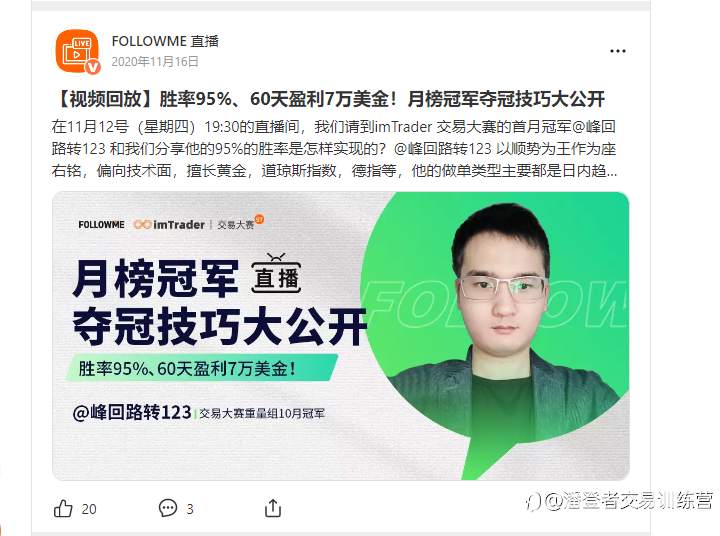The image size is (720, 536).
Task: Click the comment count 3
Action: point(190,509)
